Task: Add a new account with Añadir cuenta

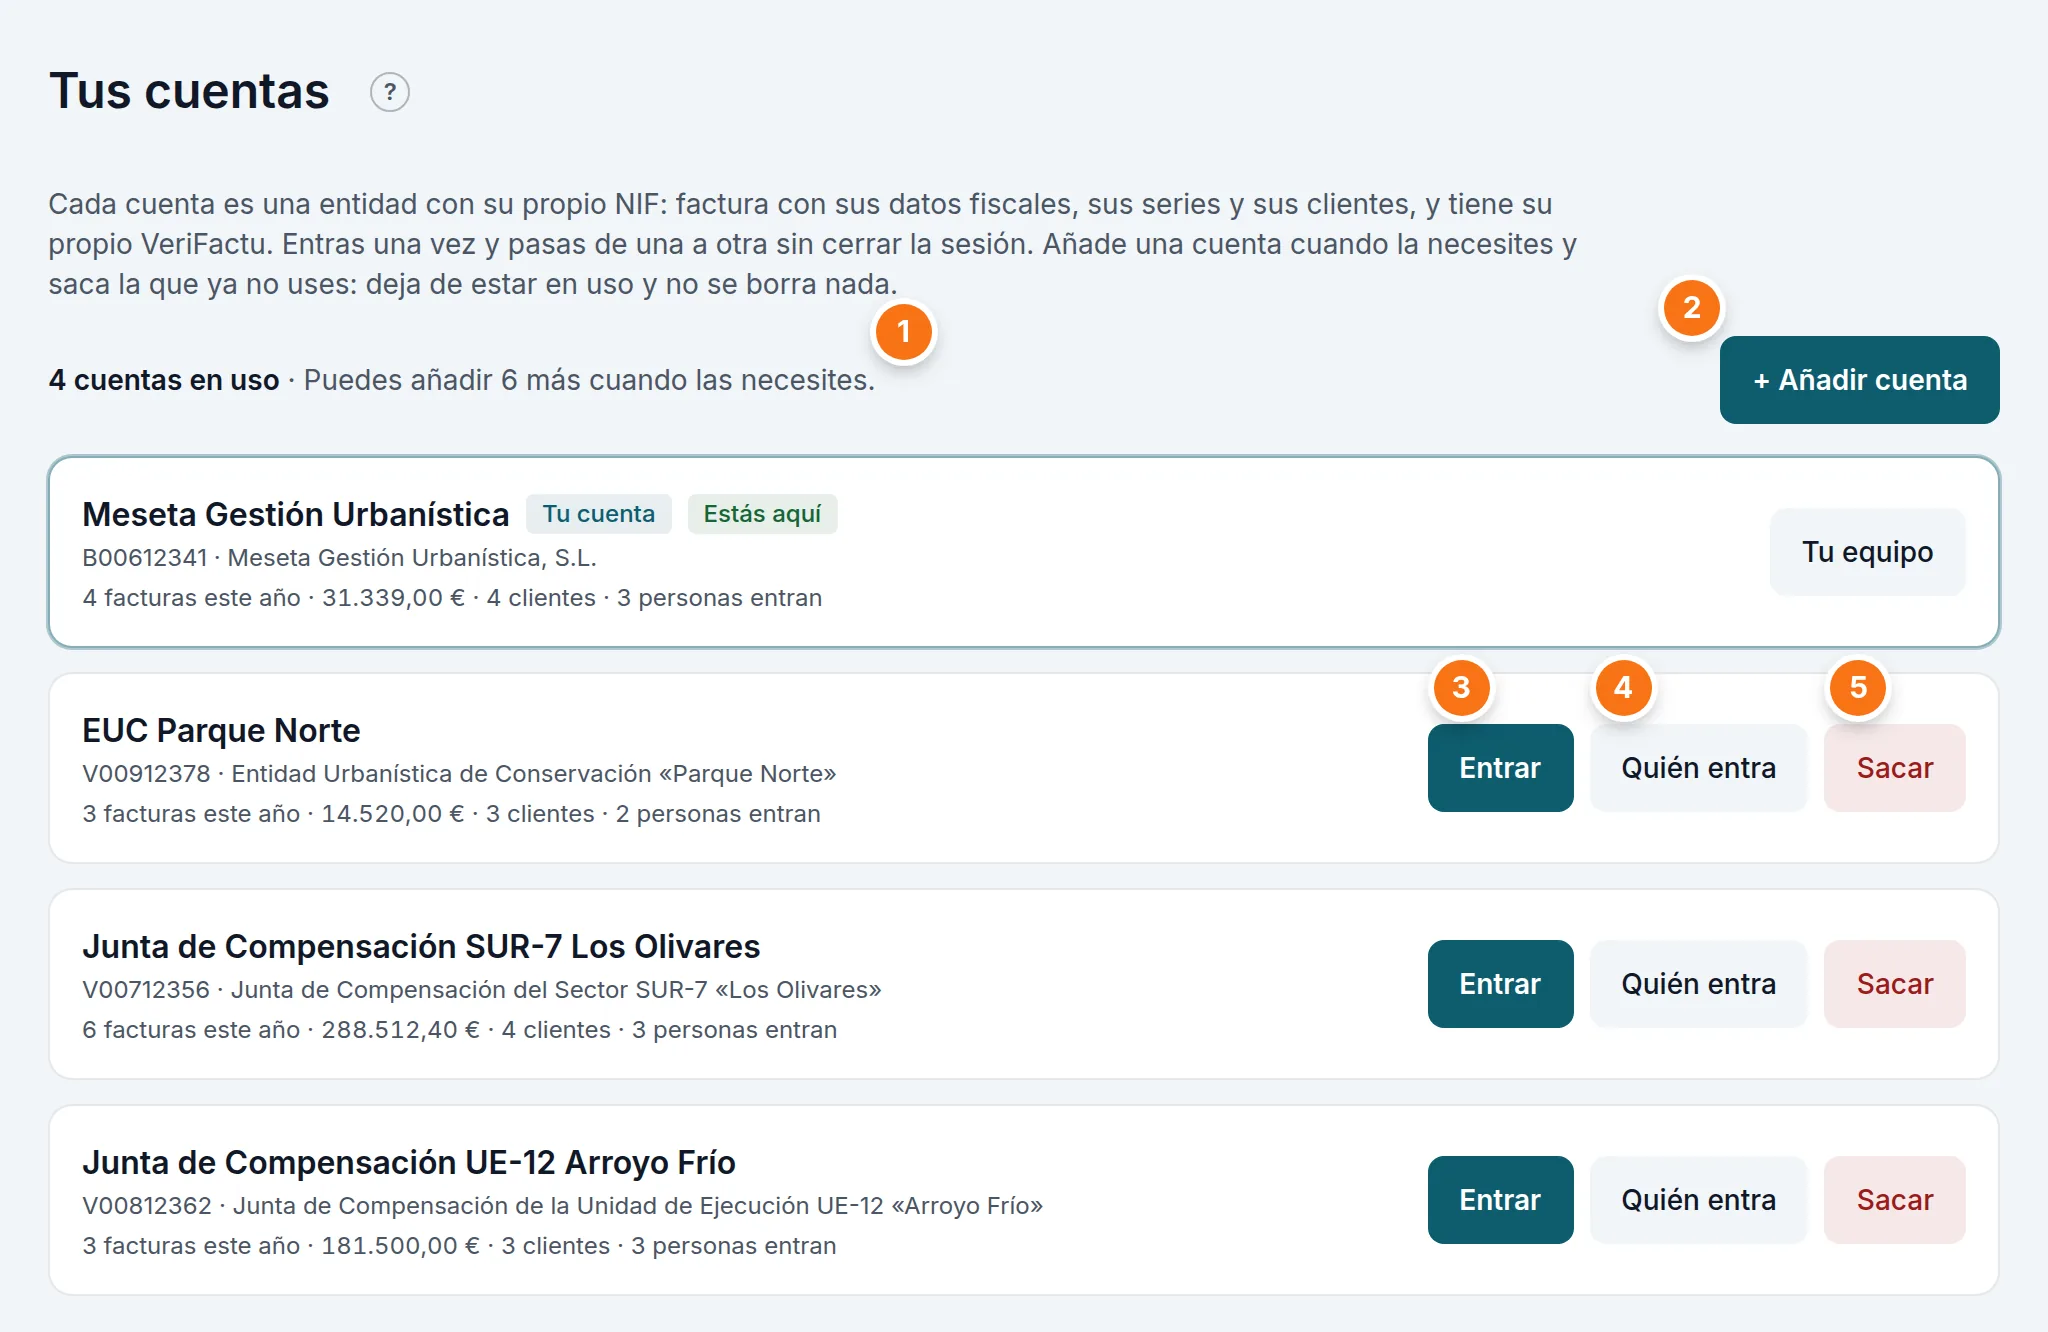Action: [x=1859, y=380]
